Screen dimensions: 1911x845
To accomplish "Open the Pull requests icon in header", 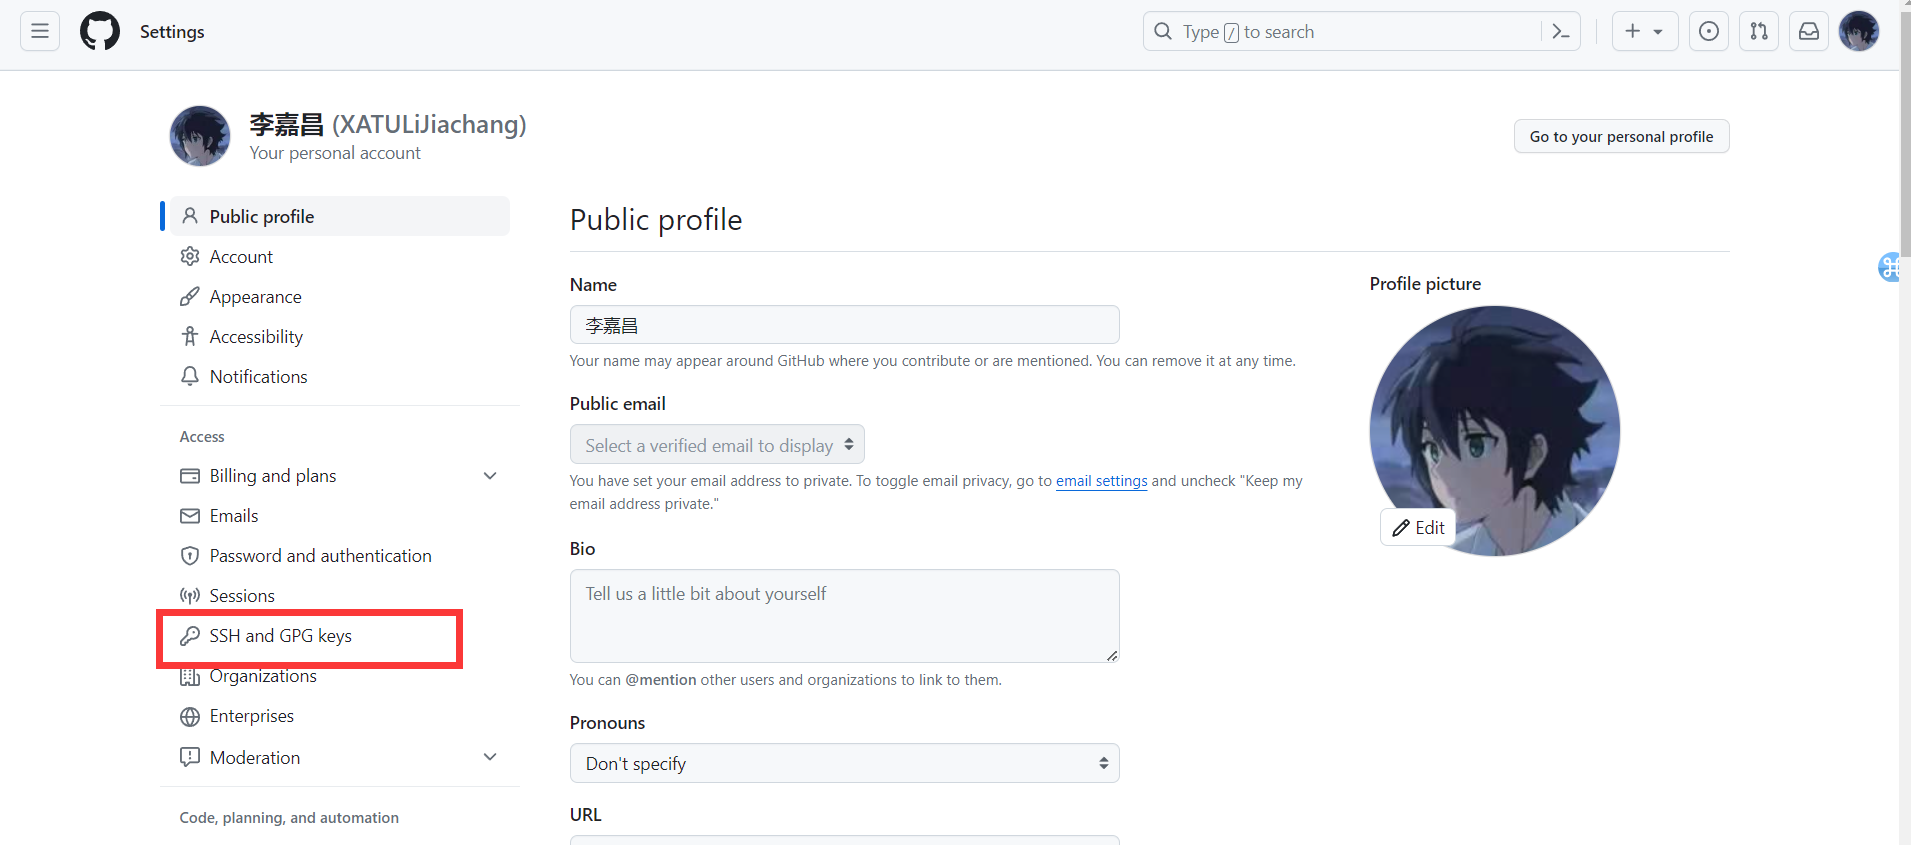I will coord(1759,31).
